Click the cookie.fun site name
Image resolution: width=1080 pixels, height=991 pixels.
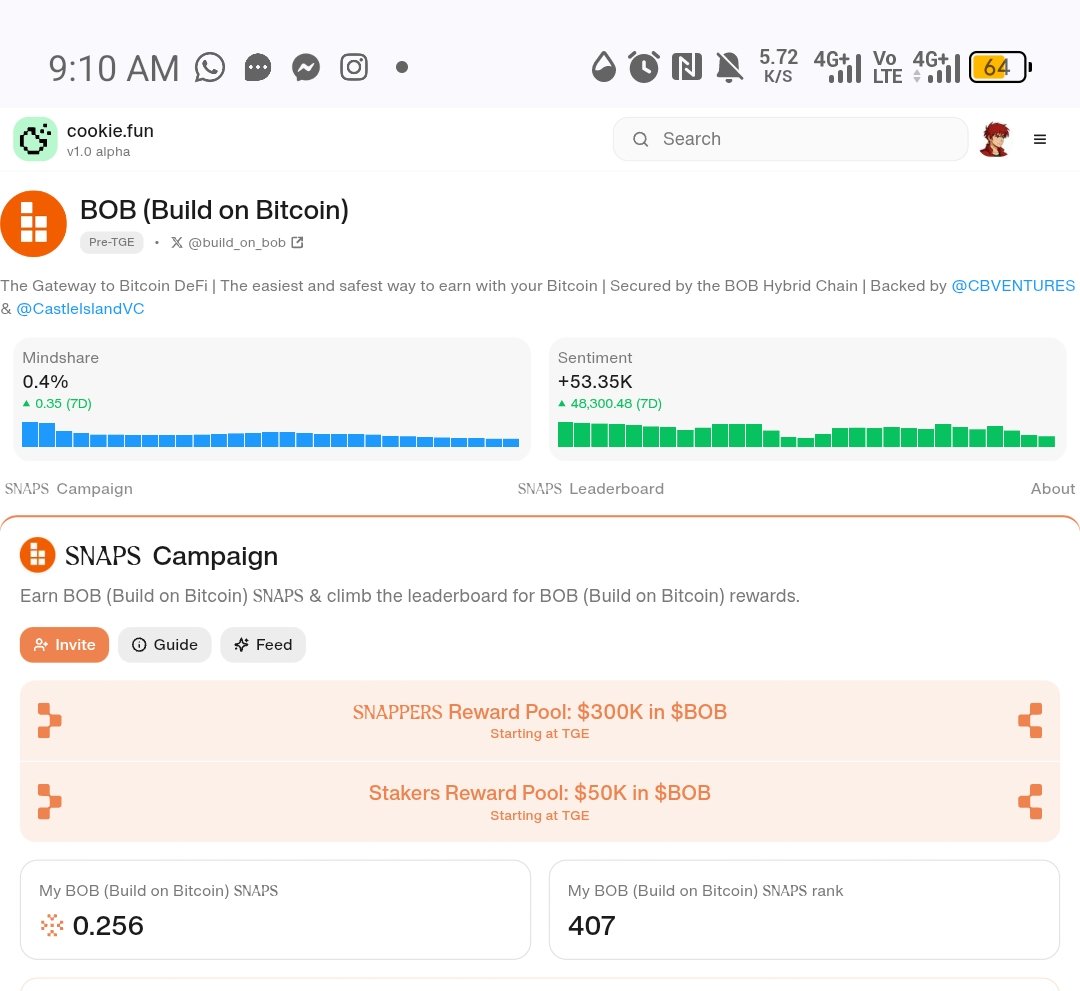[x=110, y=131]
